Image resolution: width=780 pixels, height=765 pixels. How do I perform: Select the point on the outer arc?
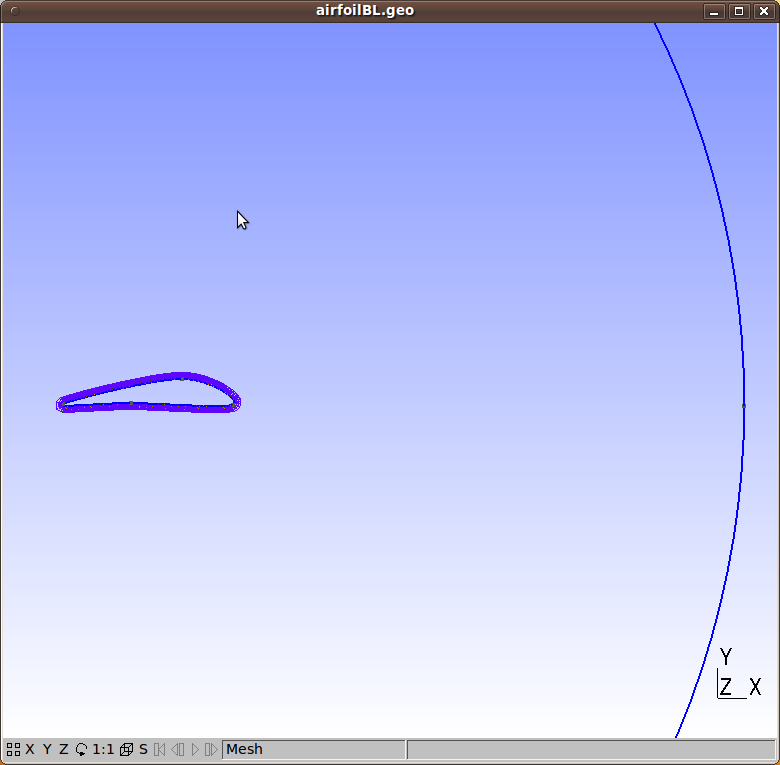point(744,406)
